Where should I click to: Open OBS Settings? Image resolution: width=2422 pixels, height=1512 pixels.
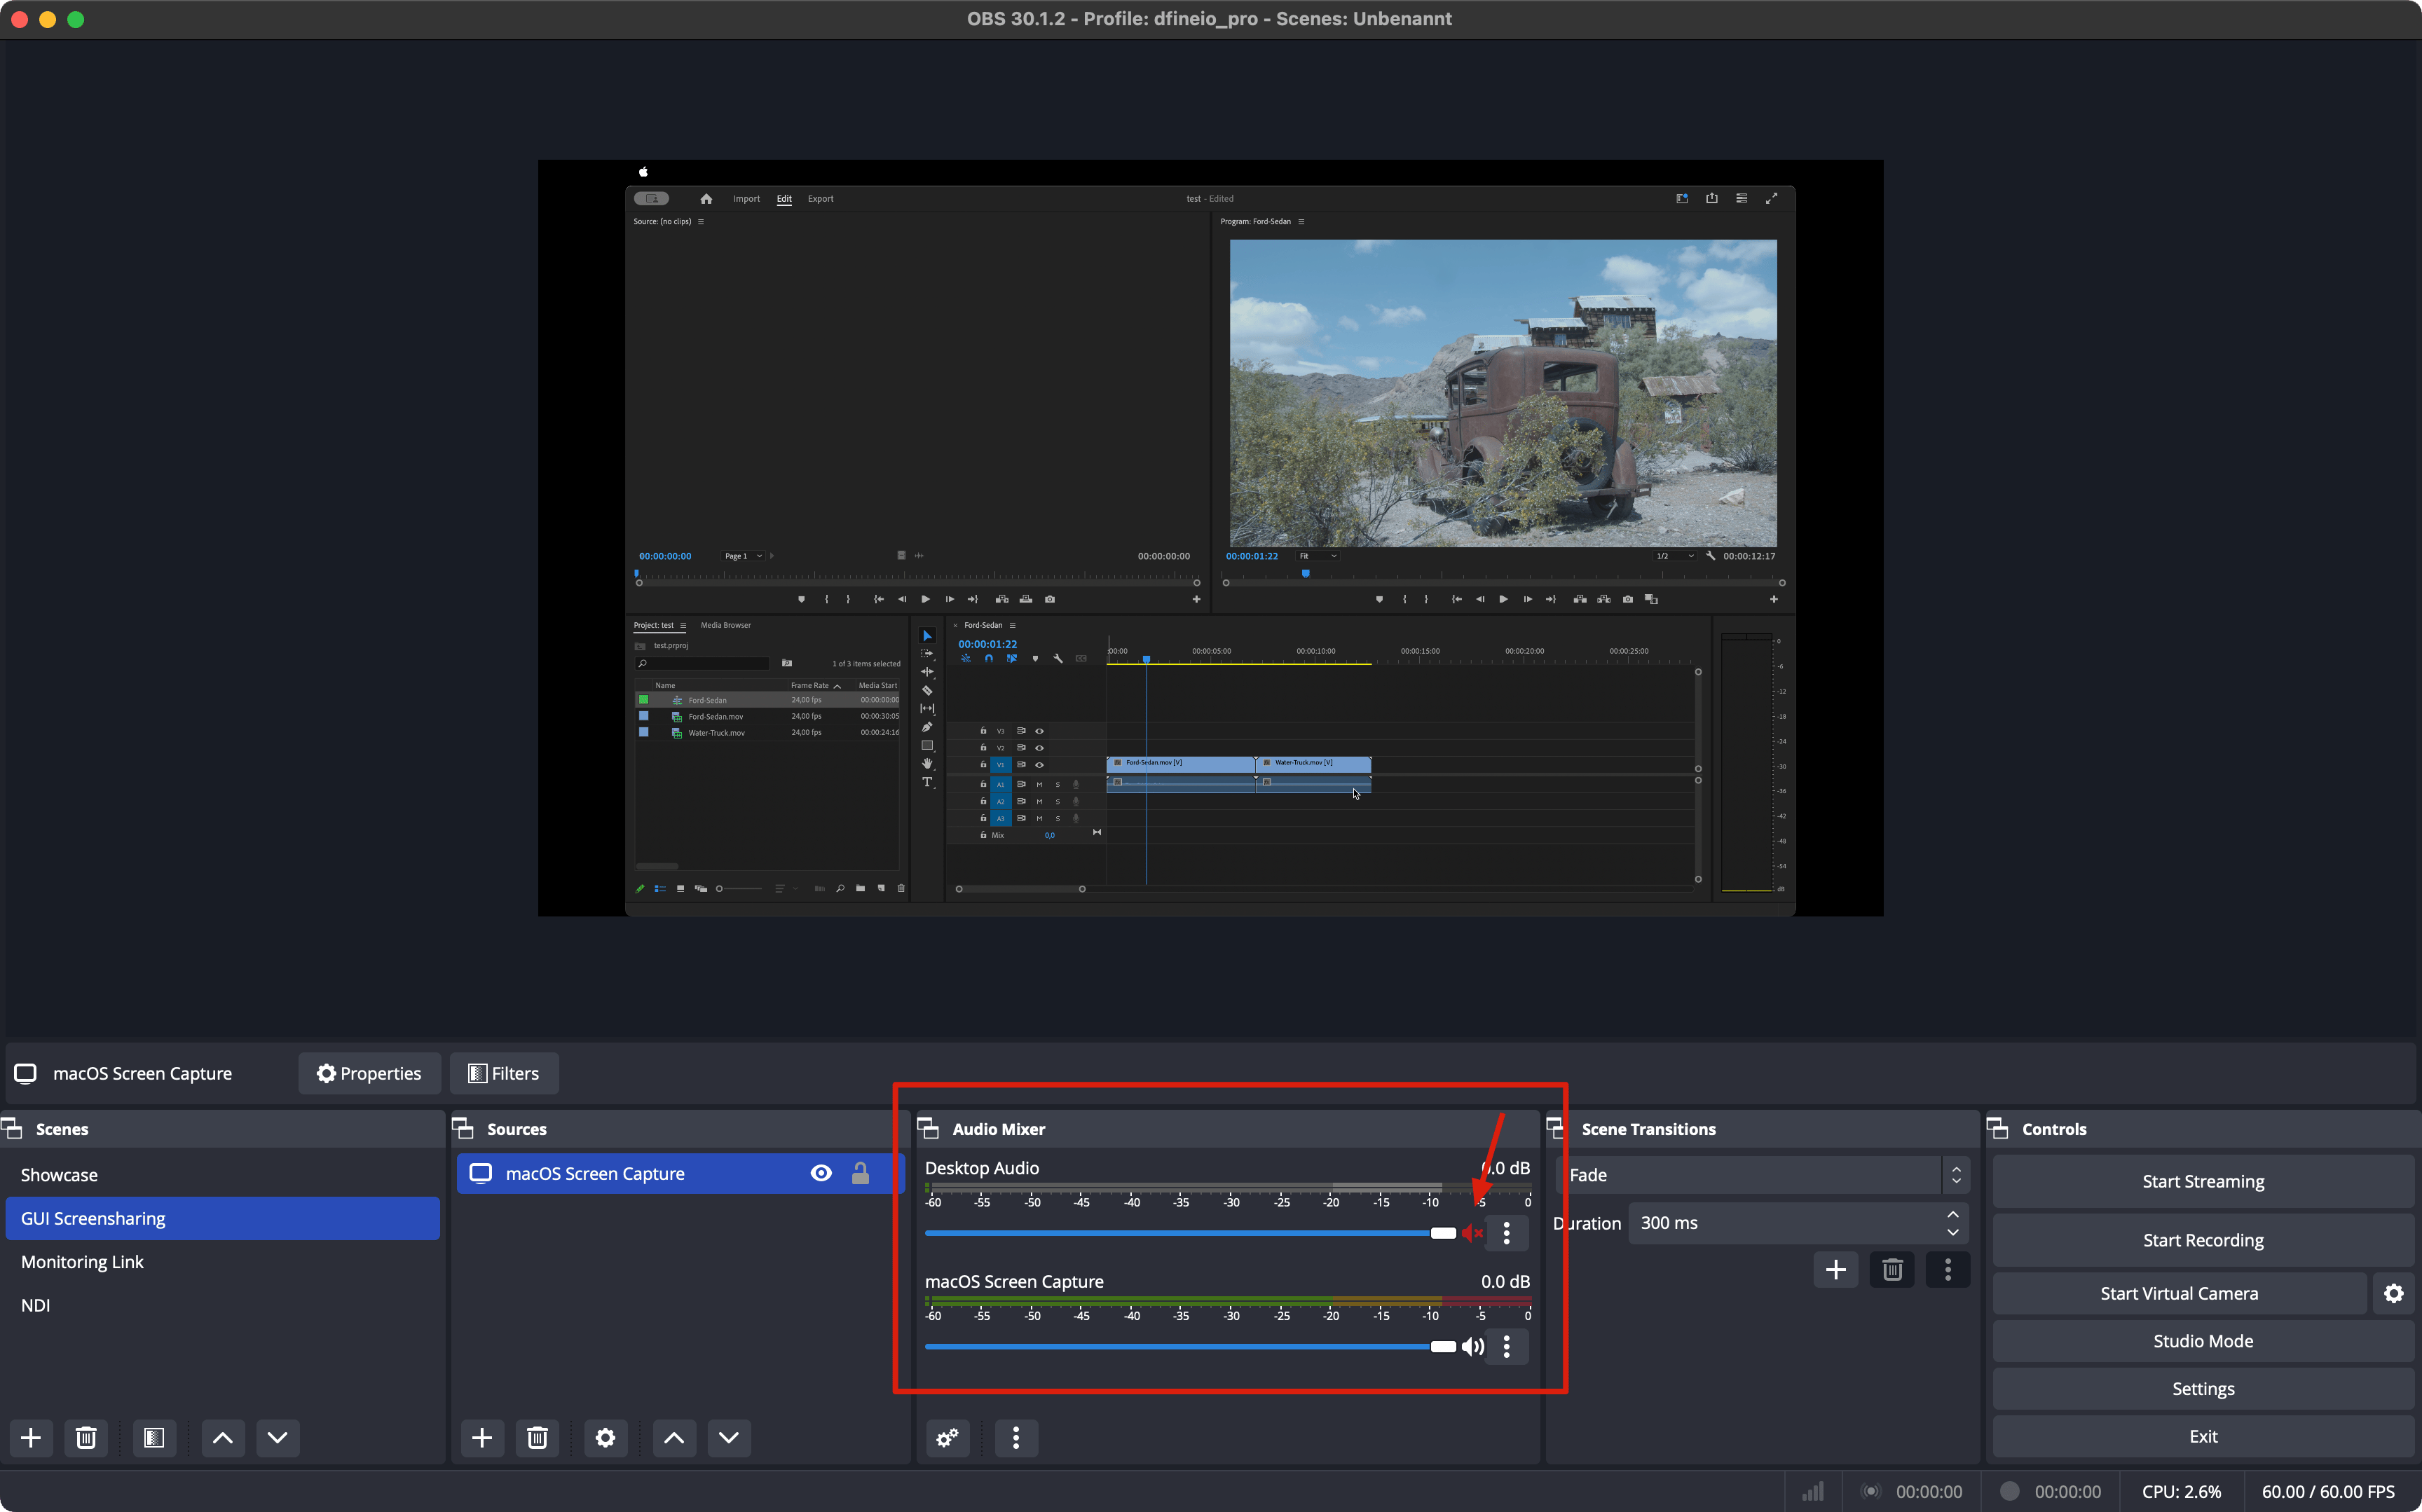pyautogui.click(x=2203, y=1390)
